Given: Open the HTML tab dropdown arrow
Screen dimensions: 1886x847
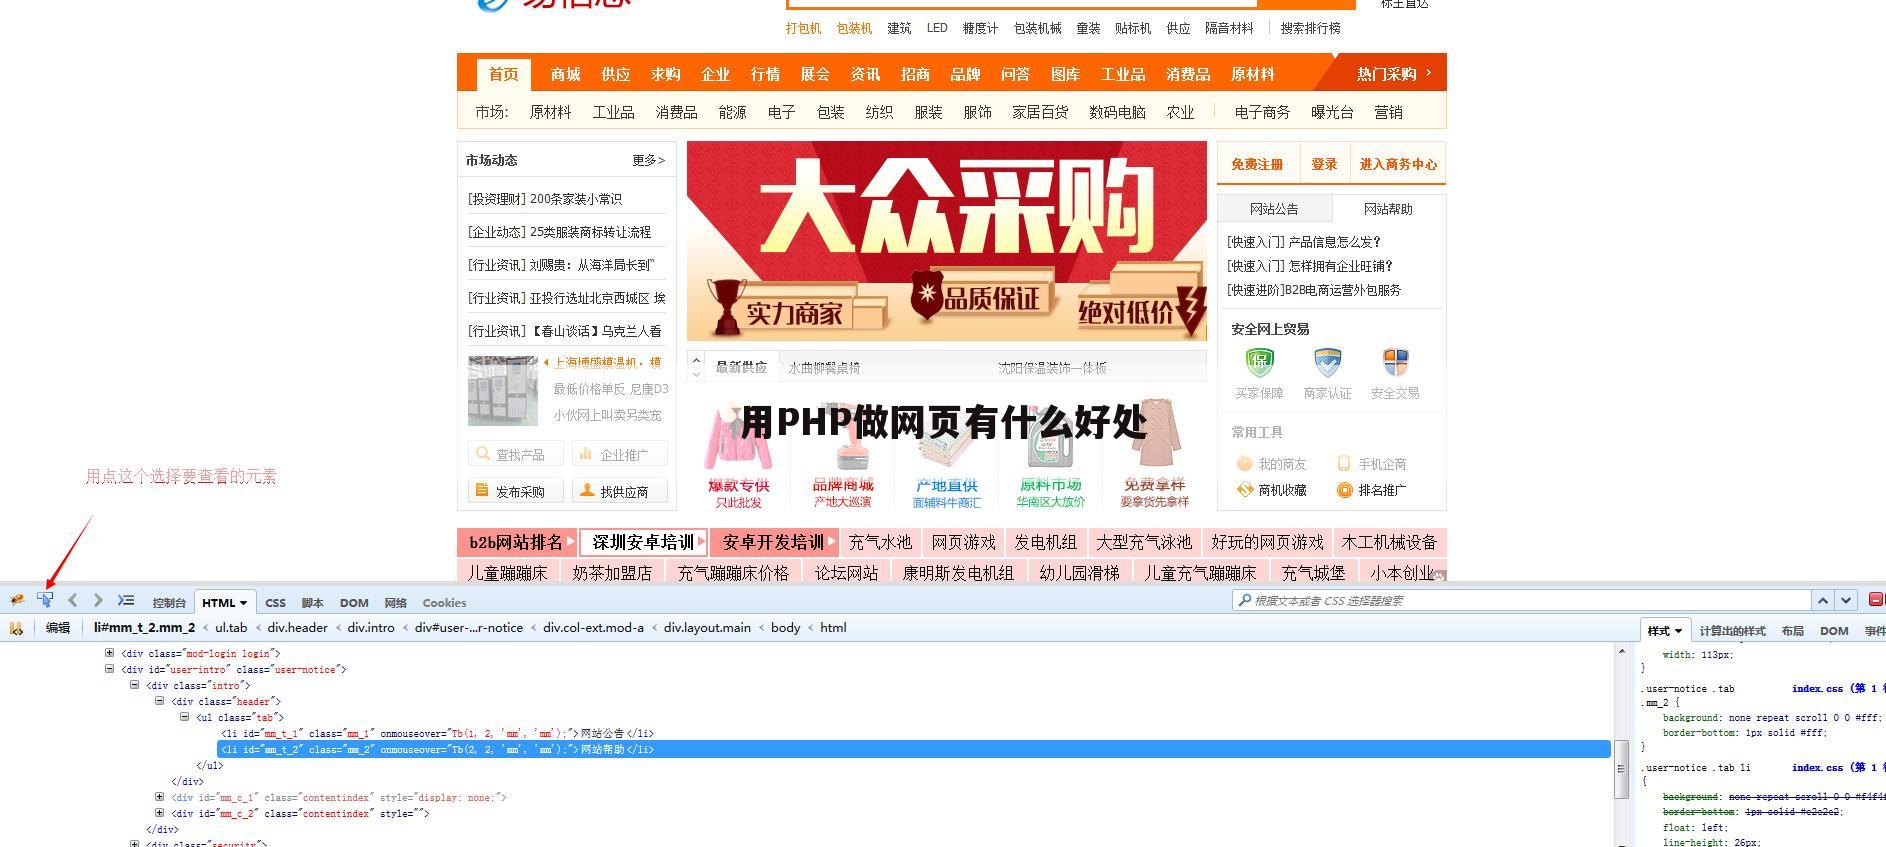Looking at the screenshot, I should point(243,603).
